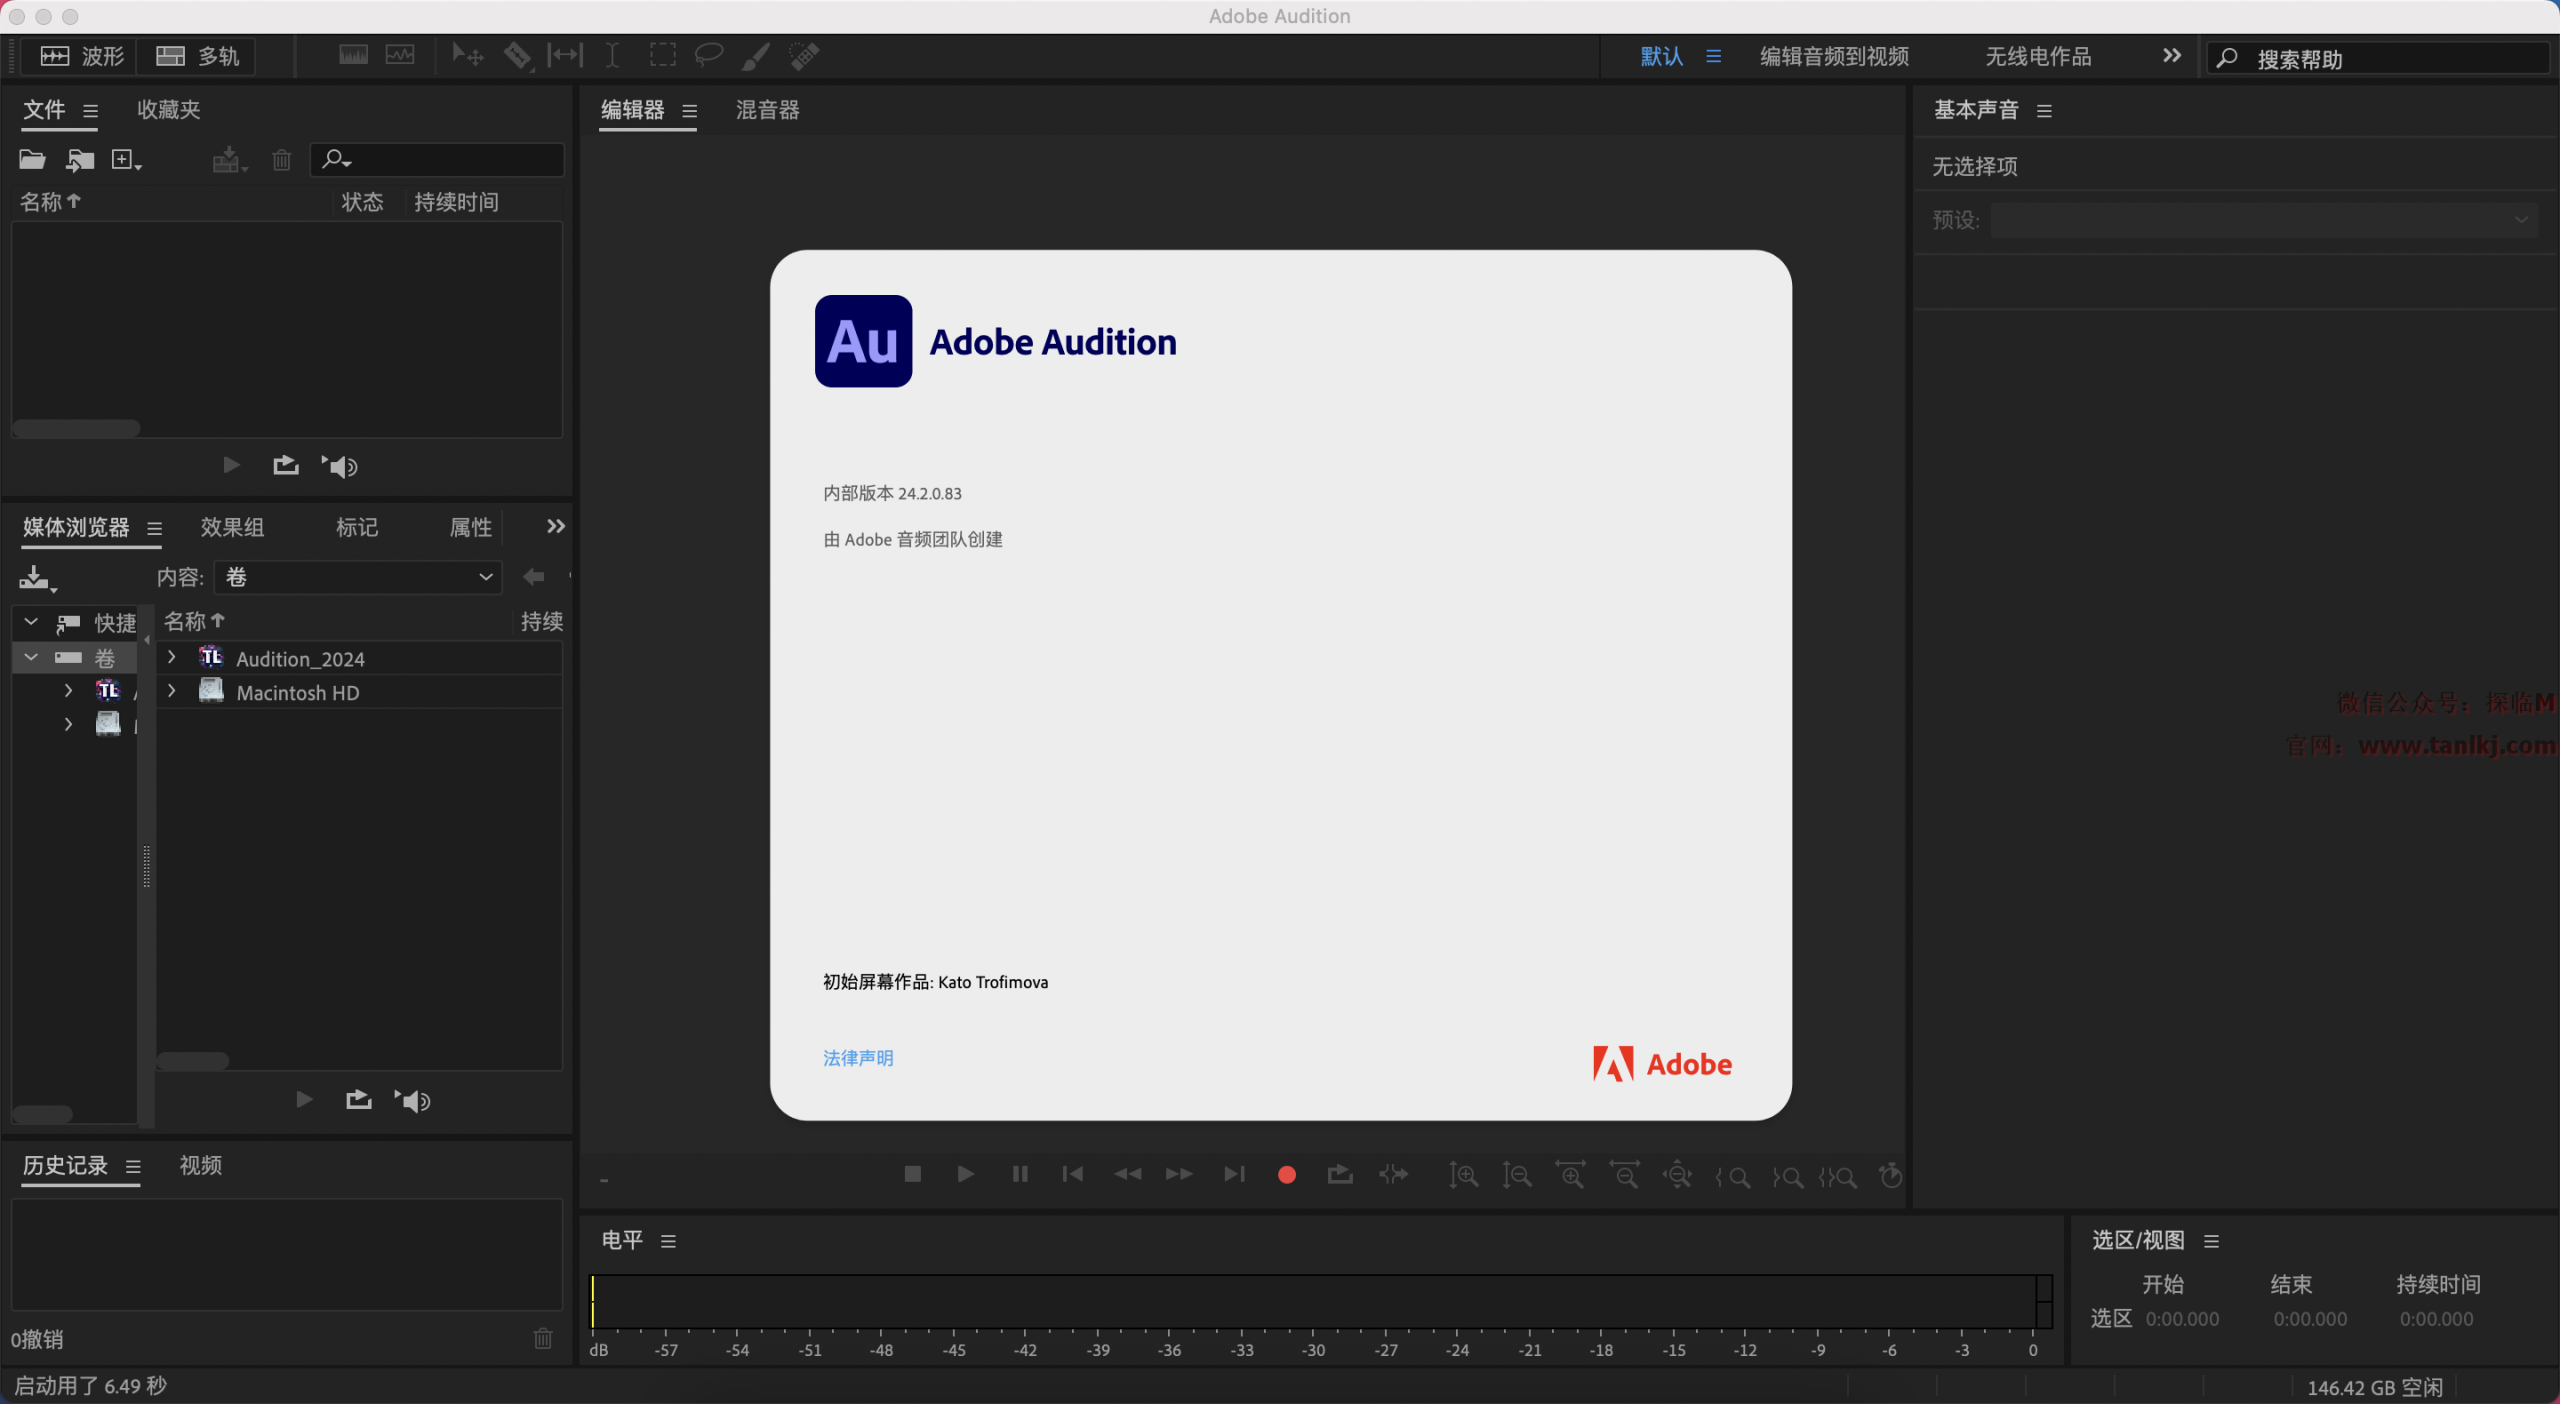Click the play icon below the 文件 list
Viewport: 2560px width, 1404px height.
pos(231,465)
